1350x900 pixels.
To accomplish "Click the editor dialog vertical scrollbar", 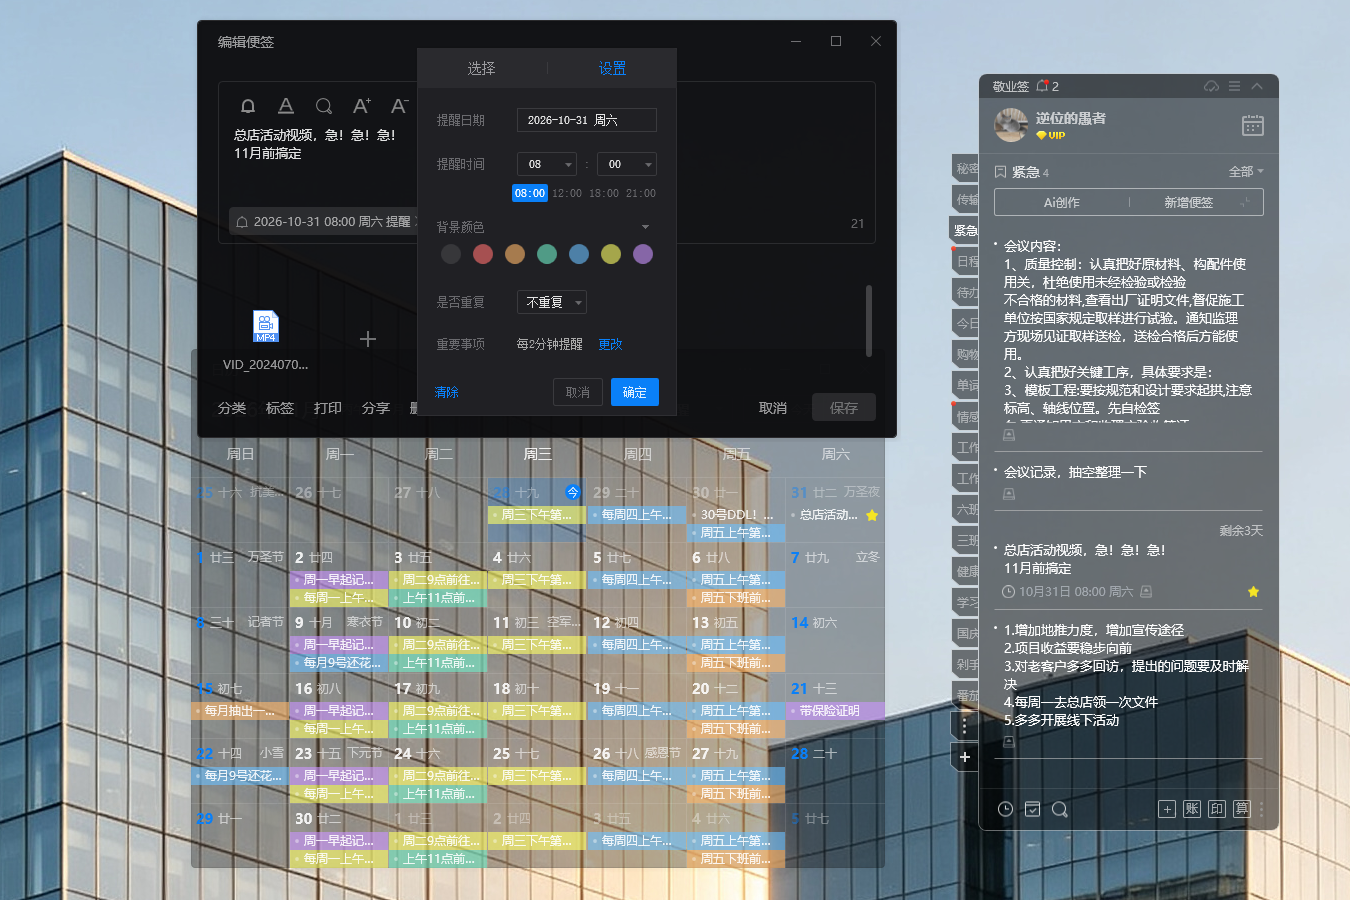I will pyautogui.click(x=868, y=320).
